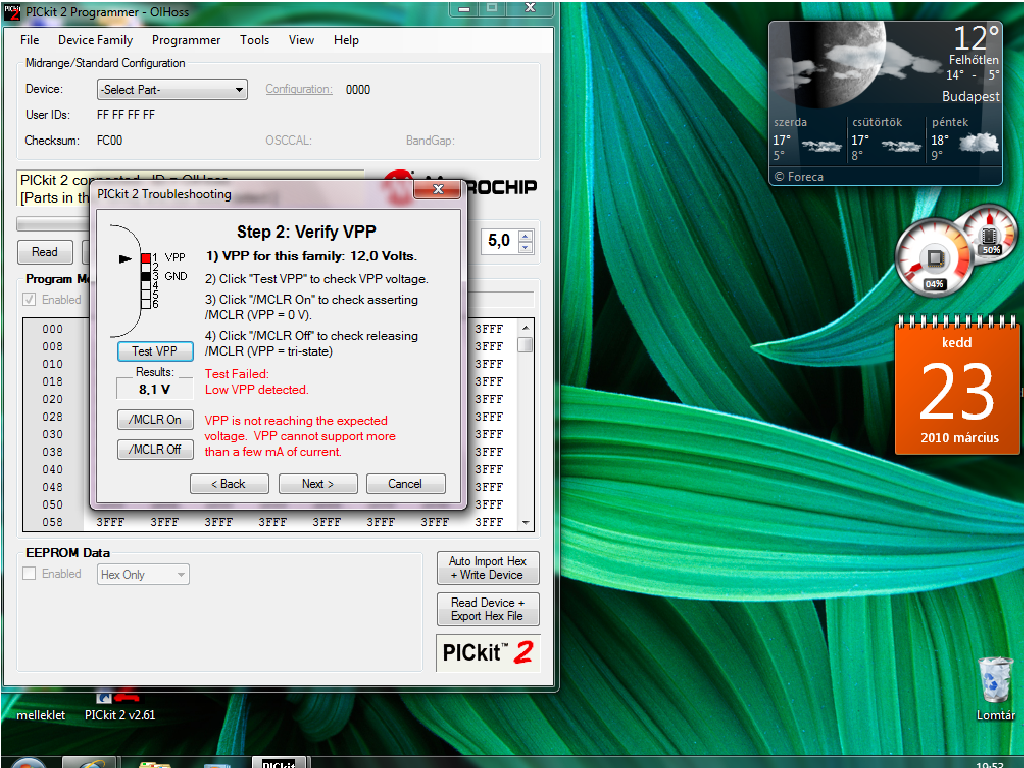The height and width of the screenshot is (768, 1024).
Task: Open the Device Family menu
Action: pos(95,40)
